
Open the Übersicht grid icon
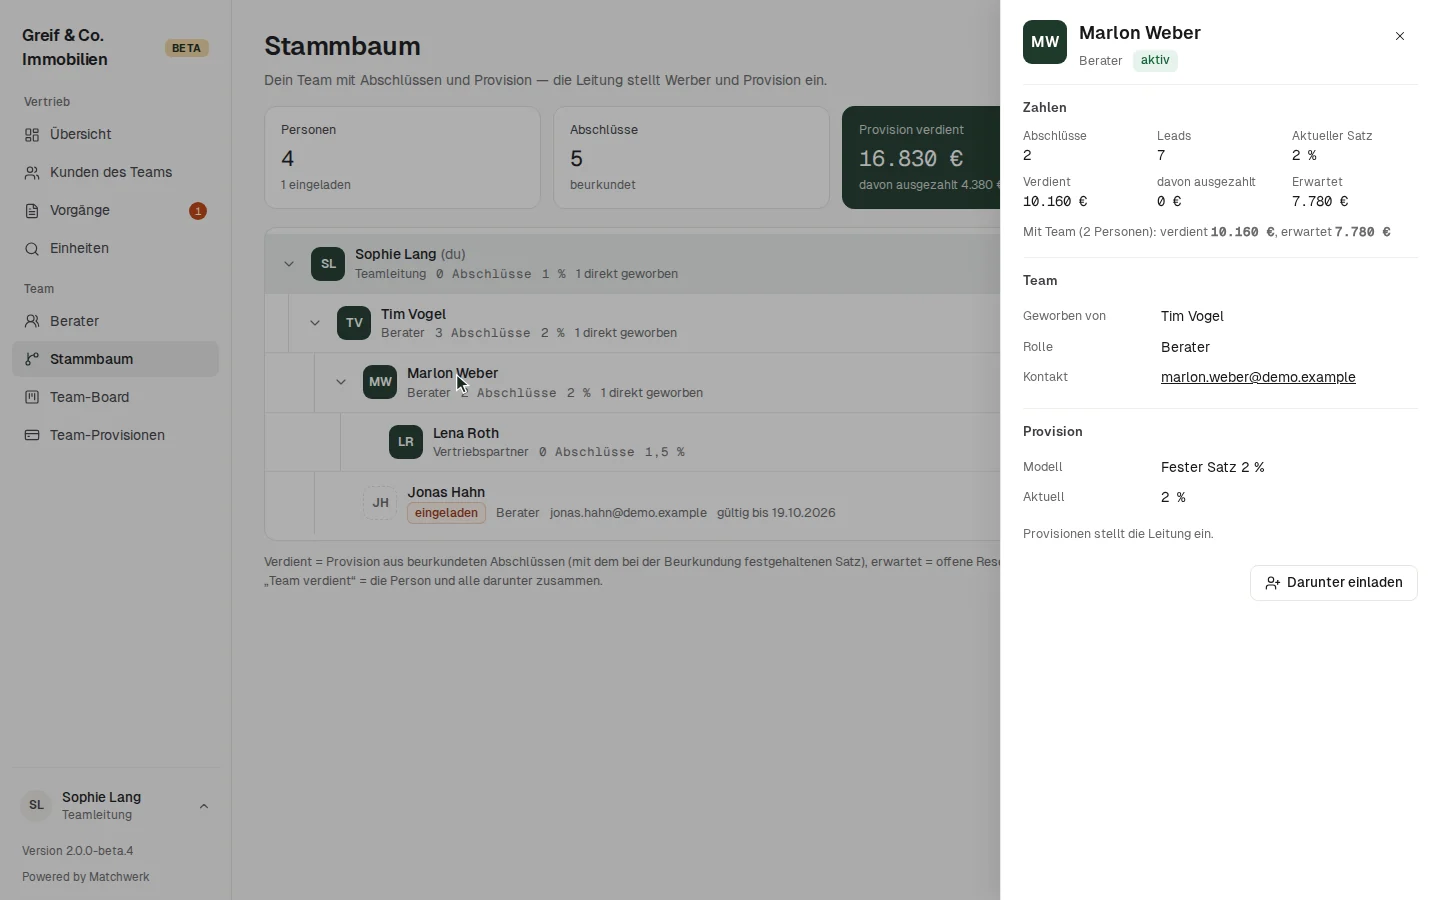[x=32, y=135]
